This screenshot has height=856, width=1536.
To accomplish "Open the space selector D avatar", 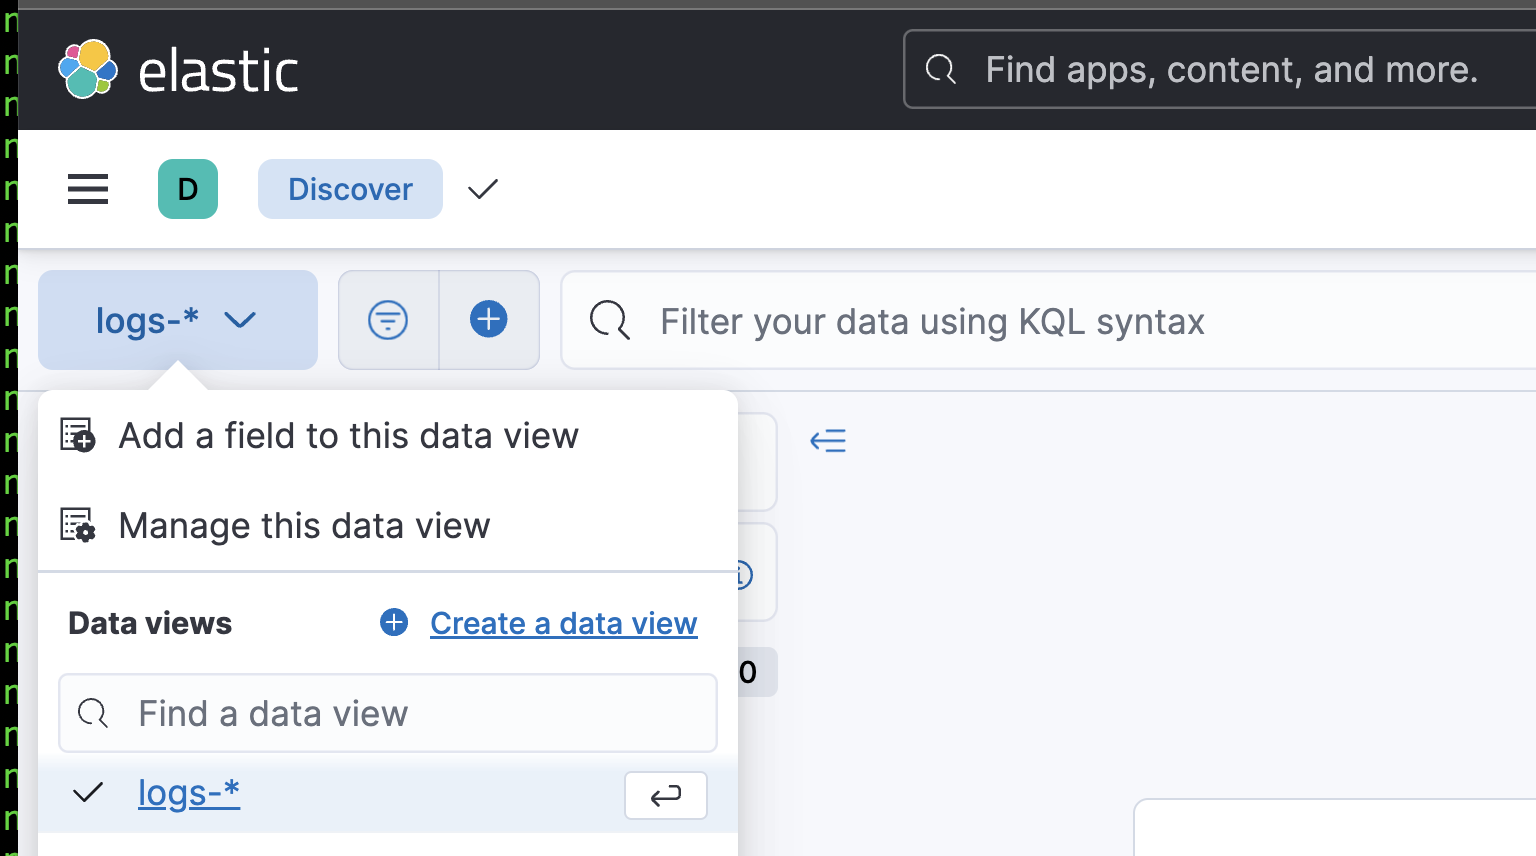I will (188, 189).
